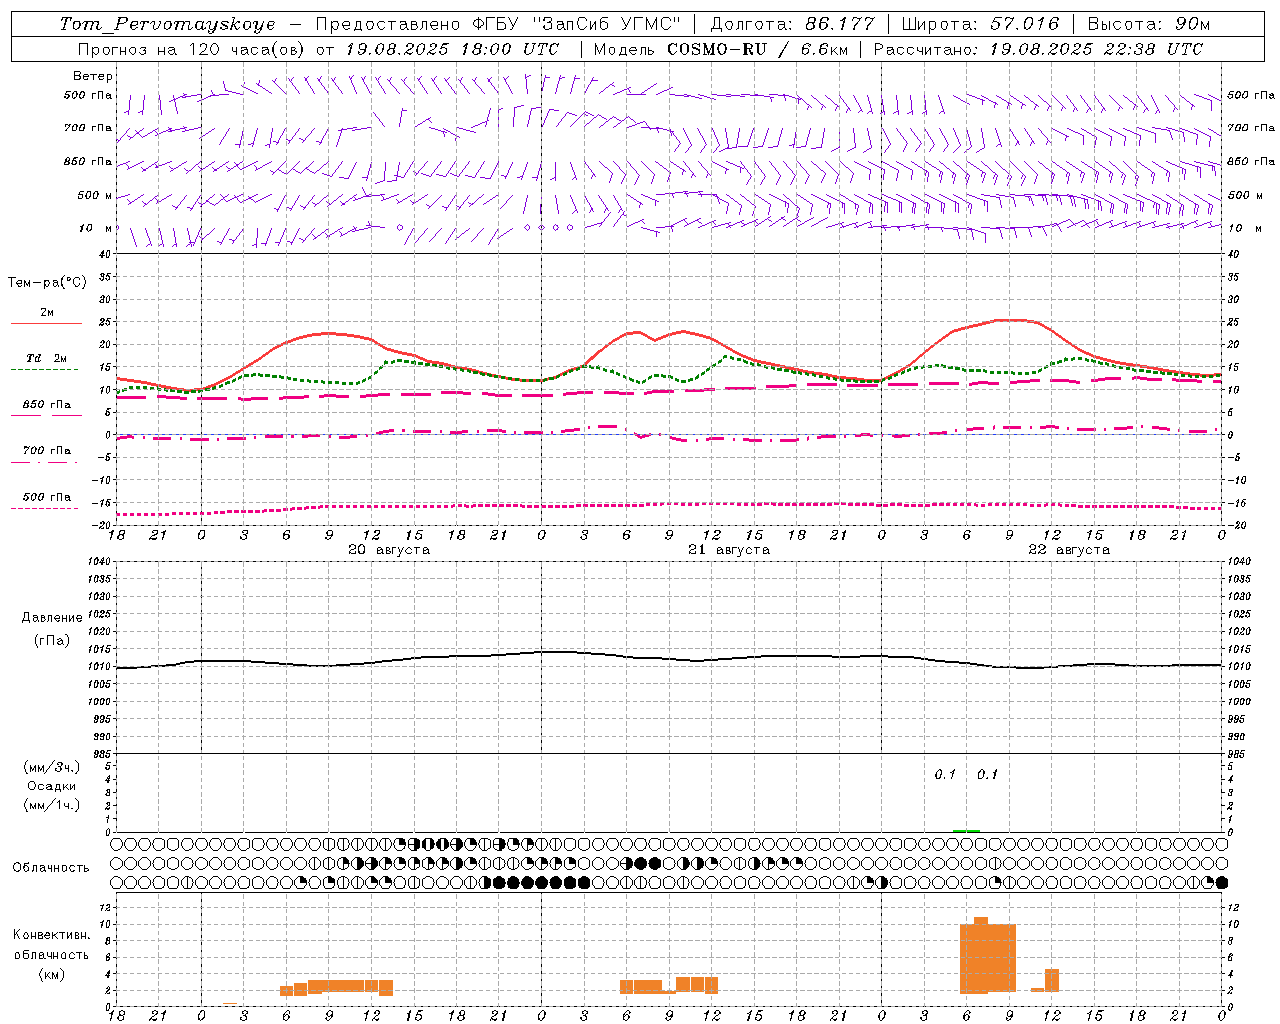Image resolution: width=1280 pixels, height=1024 pixels.
Task: Click the longitude value 86.177
Action: tap(840, 24)
